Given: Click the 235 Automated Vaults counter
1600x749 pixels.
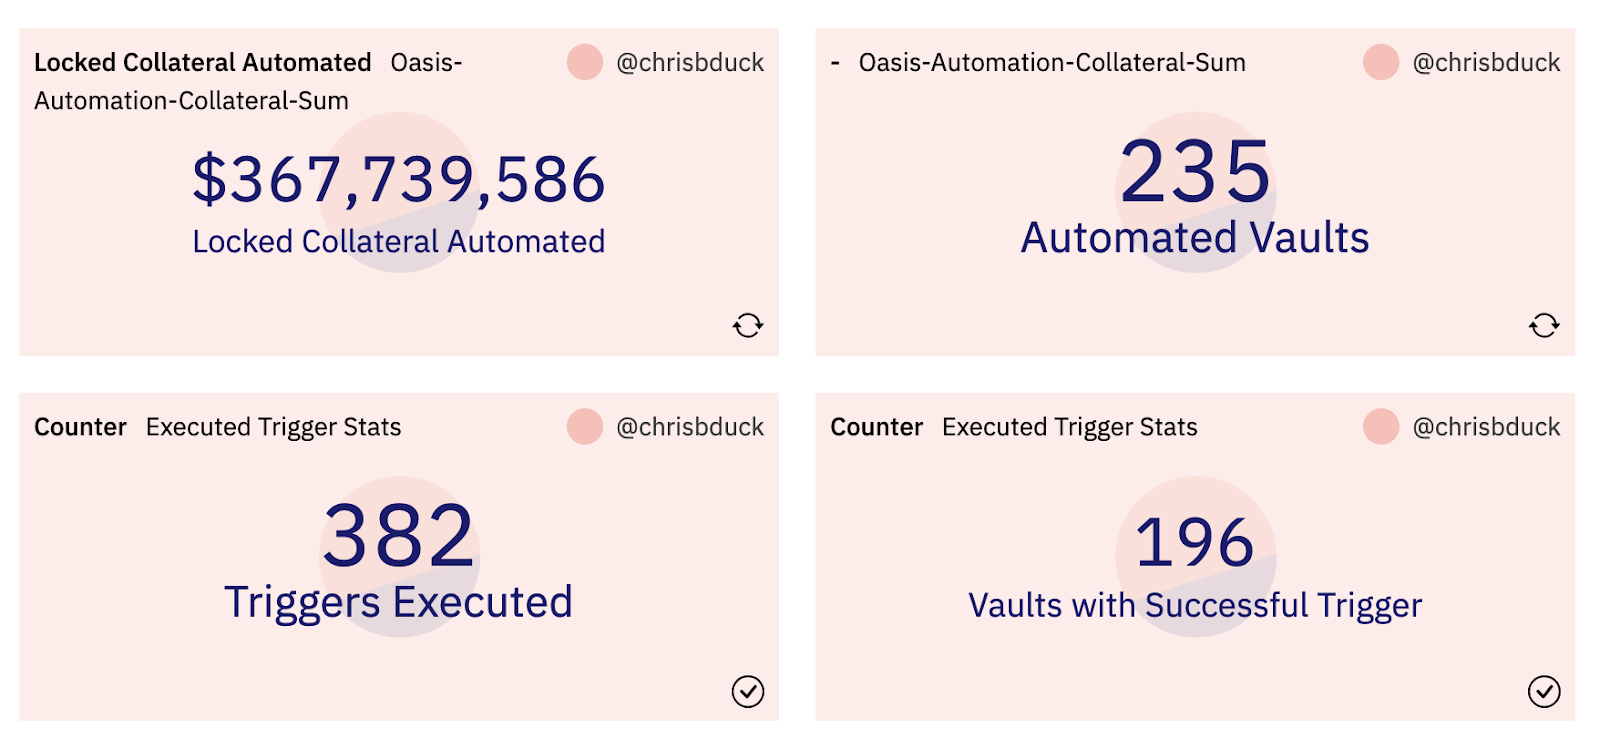Looking at the screenshot, I should [1194, 172].
